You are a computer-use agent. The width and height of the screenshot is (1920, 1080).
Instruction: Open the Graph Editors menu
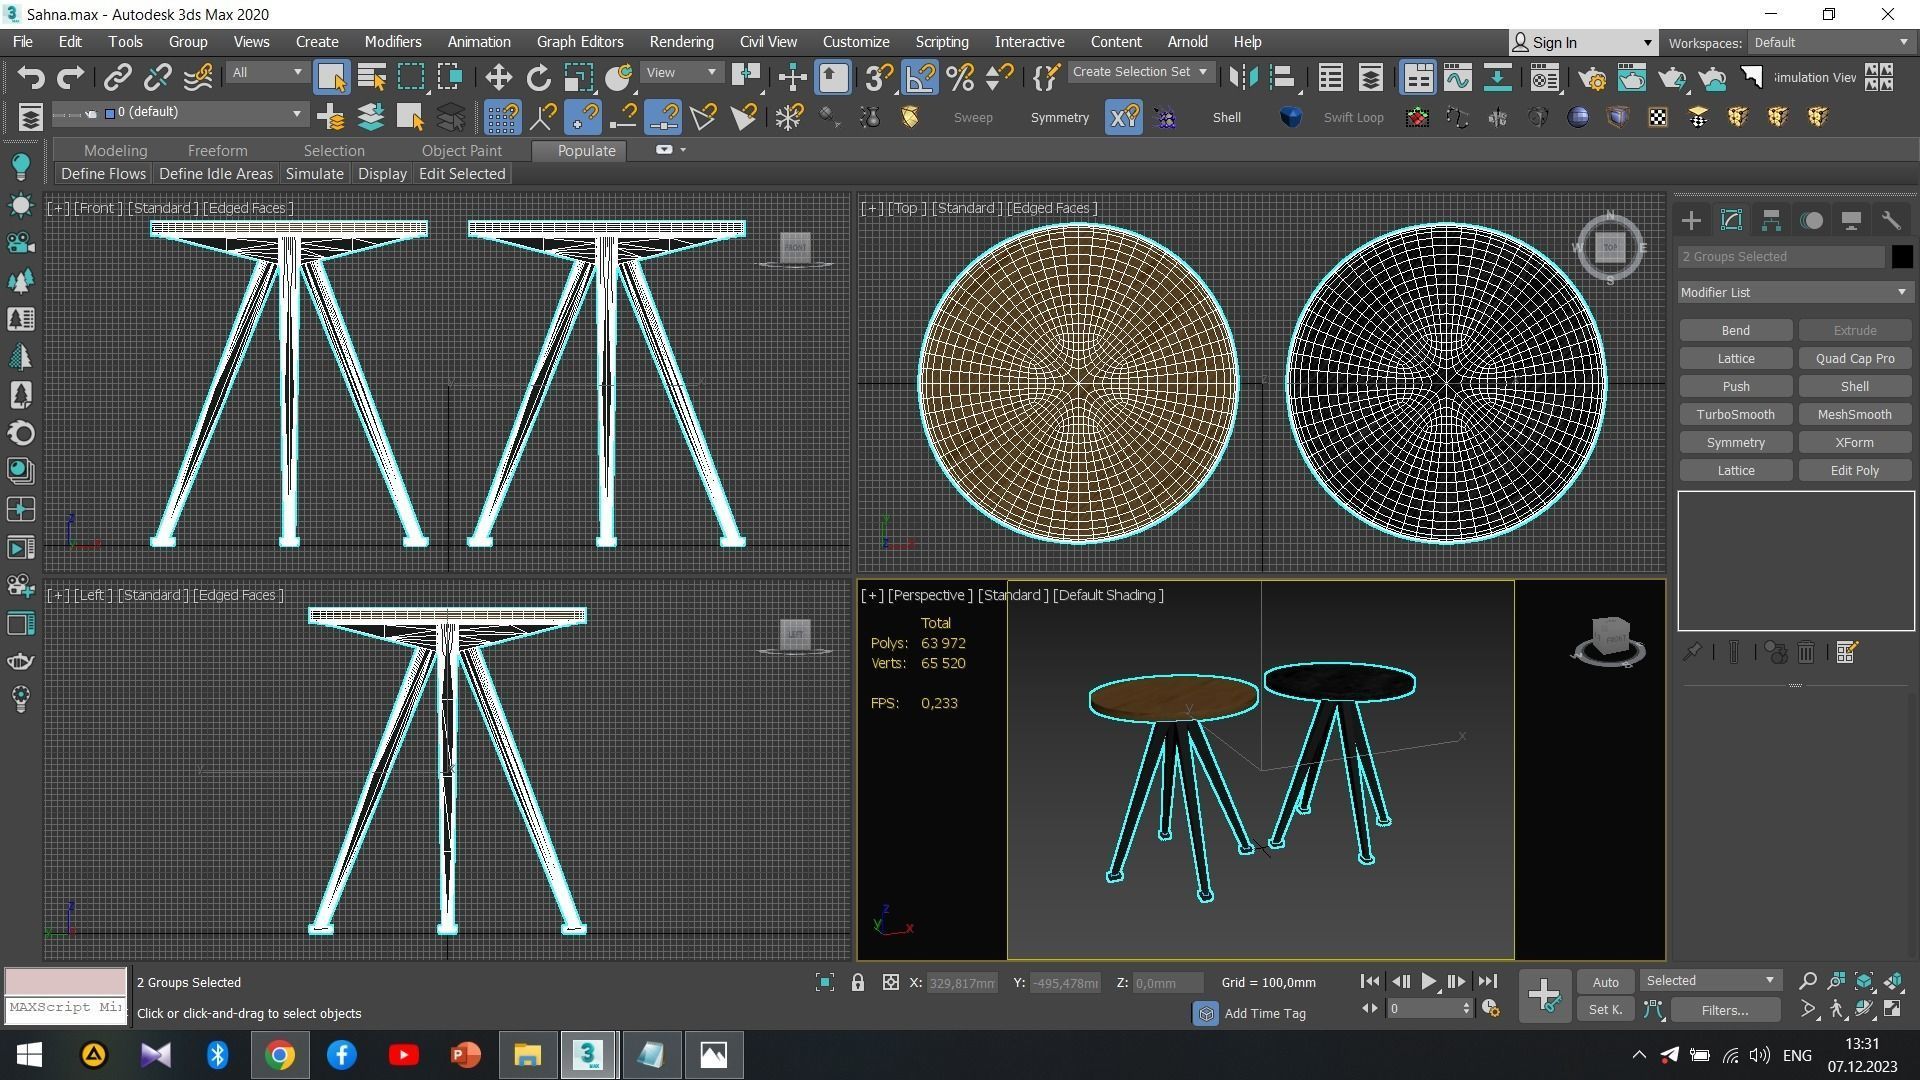click(579, 42)
